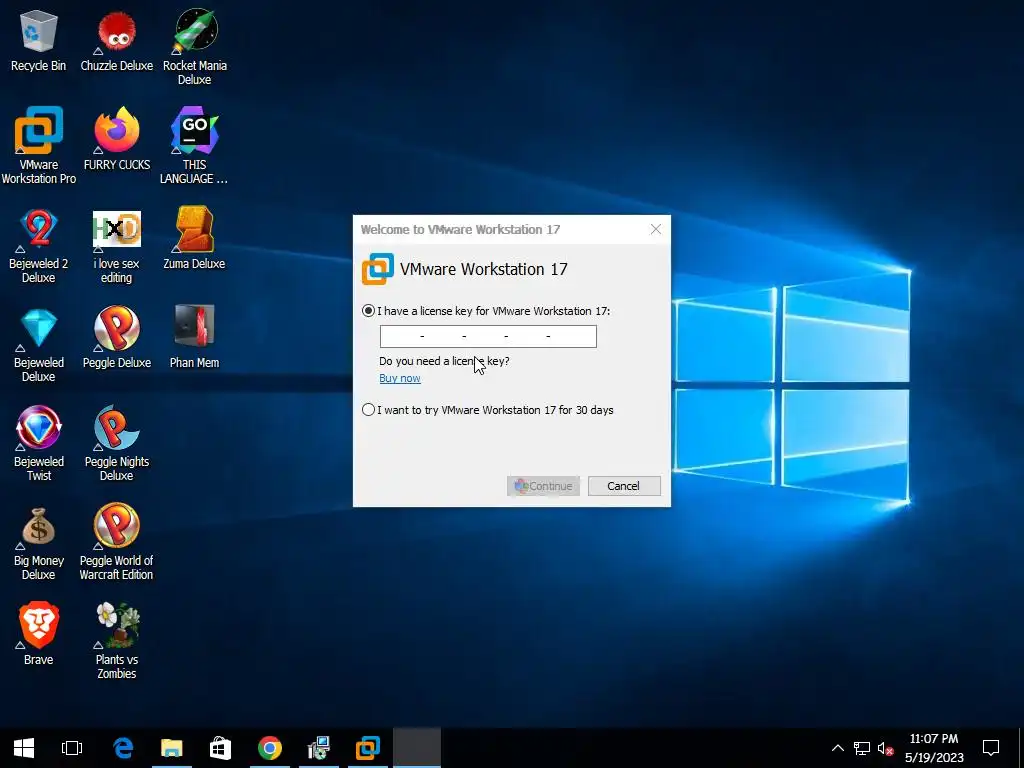1024x768 pixels.
Task: Close the Welcome to VMware dialog
Action: click(x=656, y=229)
